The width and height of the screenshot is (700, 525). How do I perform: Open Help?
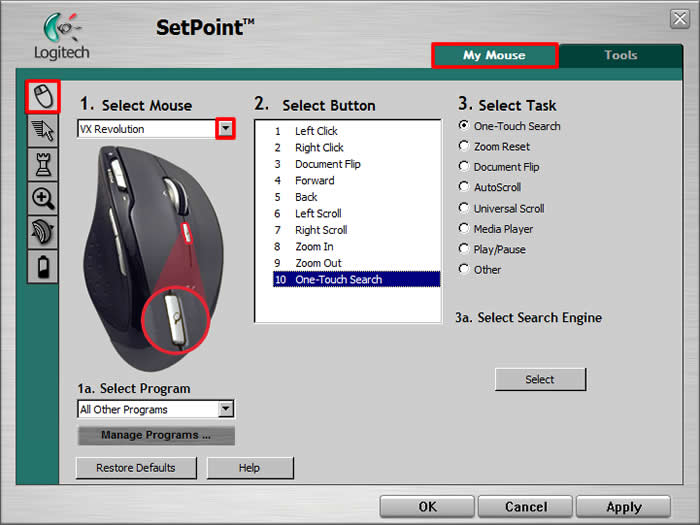coord(250,468)
